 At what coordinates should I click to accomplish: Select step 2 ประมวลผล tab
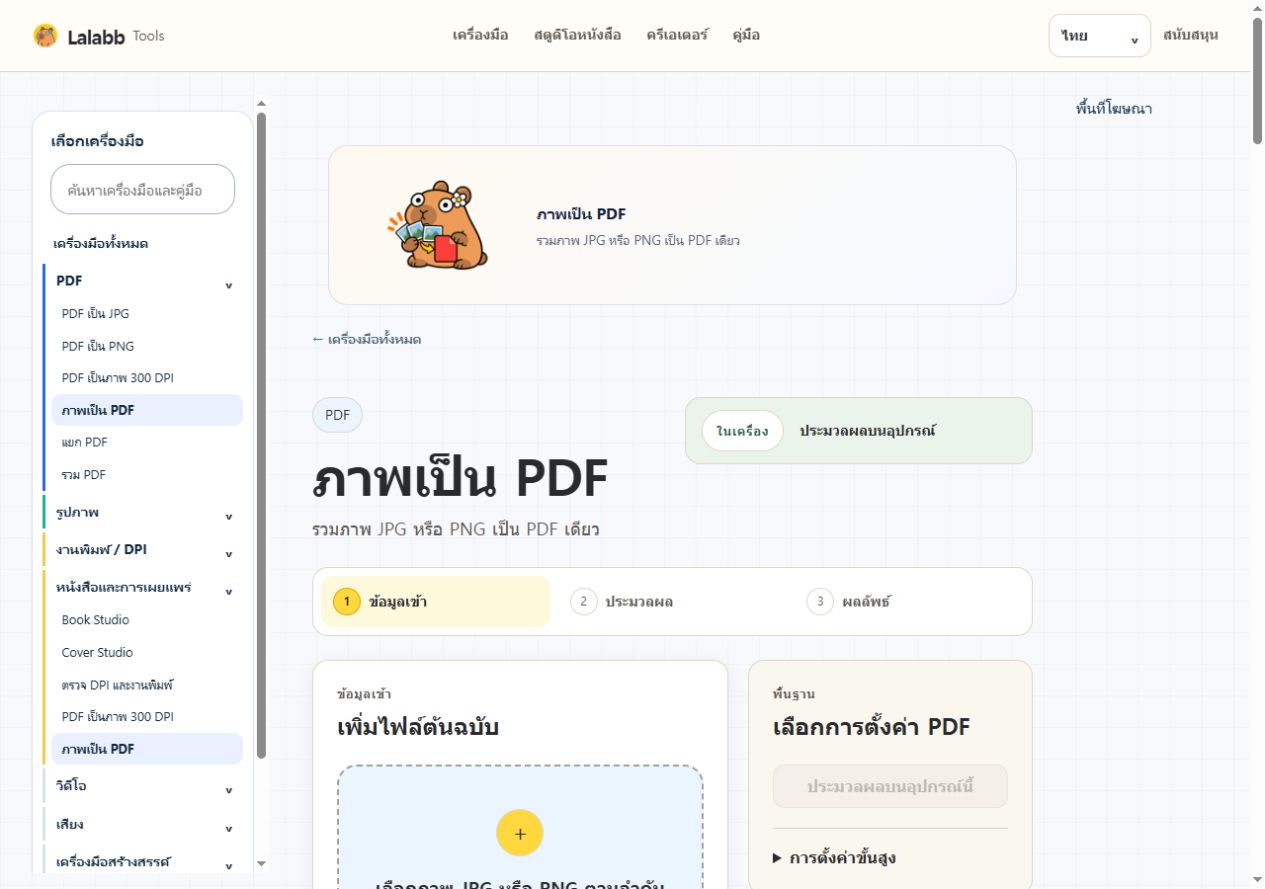pyautogui.click(x=672, y=602)
